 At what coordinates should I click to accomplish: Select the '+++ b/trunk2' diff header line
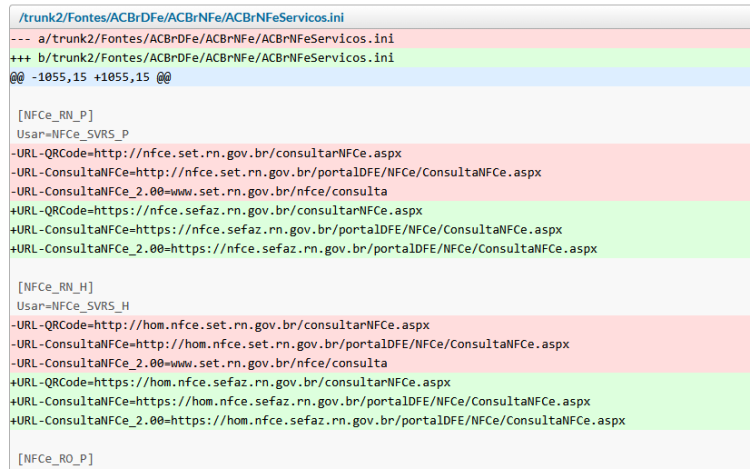point(380,57)
